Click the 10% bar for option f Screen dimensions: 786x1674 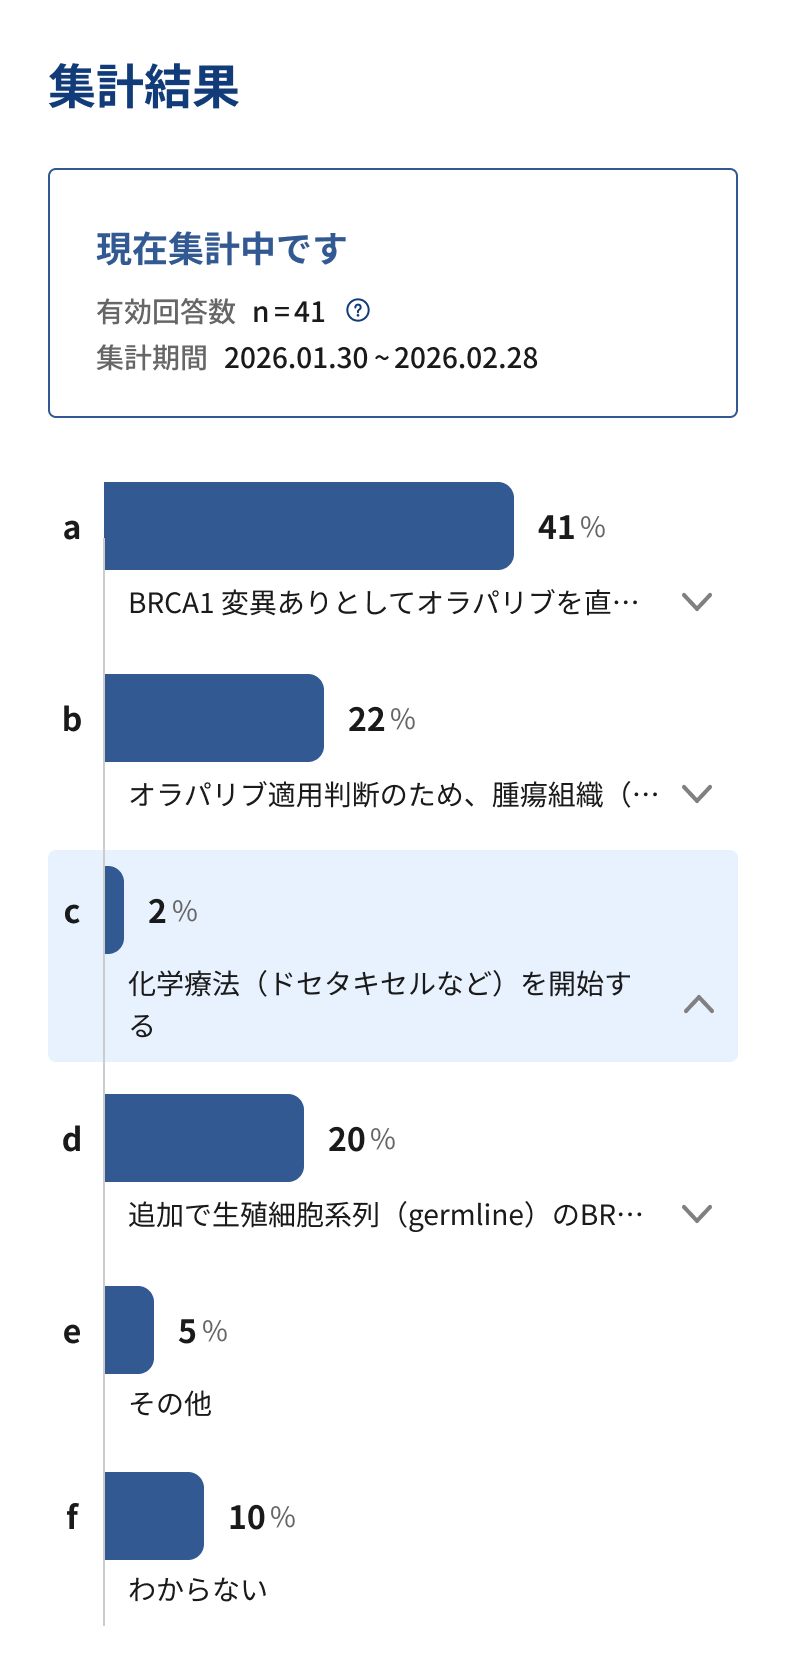tap(154, 1516)
